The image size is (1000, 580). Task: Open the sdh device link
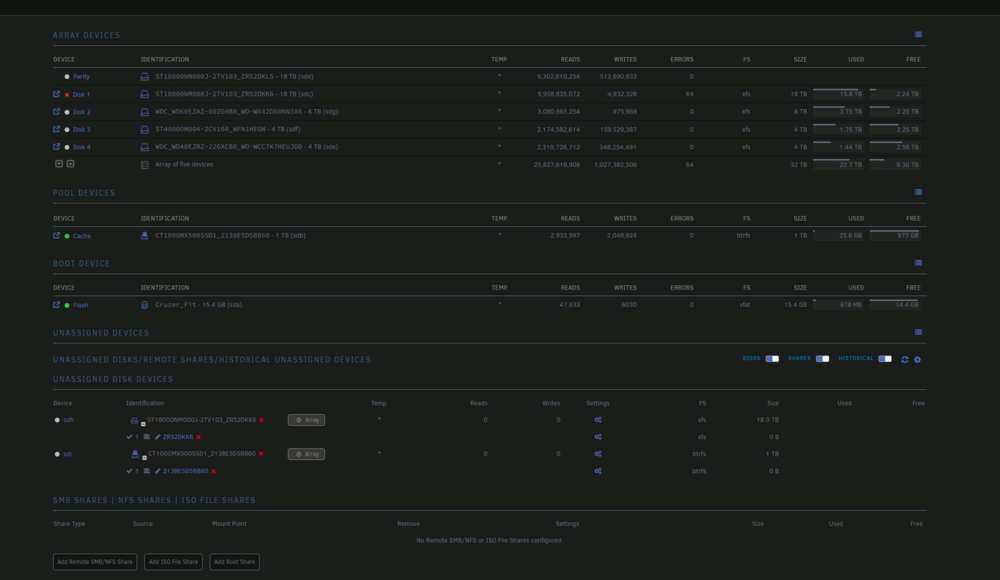coord(68,420)
